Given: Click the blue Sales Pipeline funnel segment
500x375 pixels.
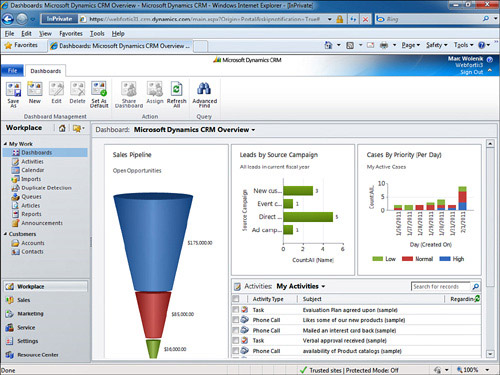Looking at the screenshot, I should (x=153, y=242).
